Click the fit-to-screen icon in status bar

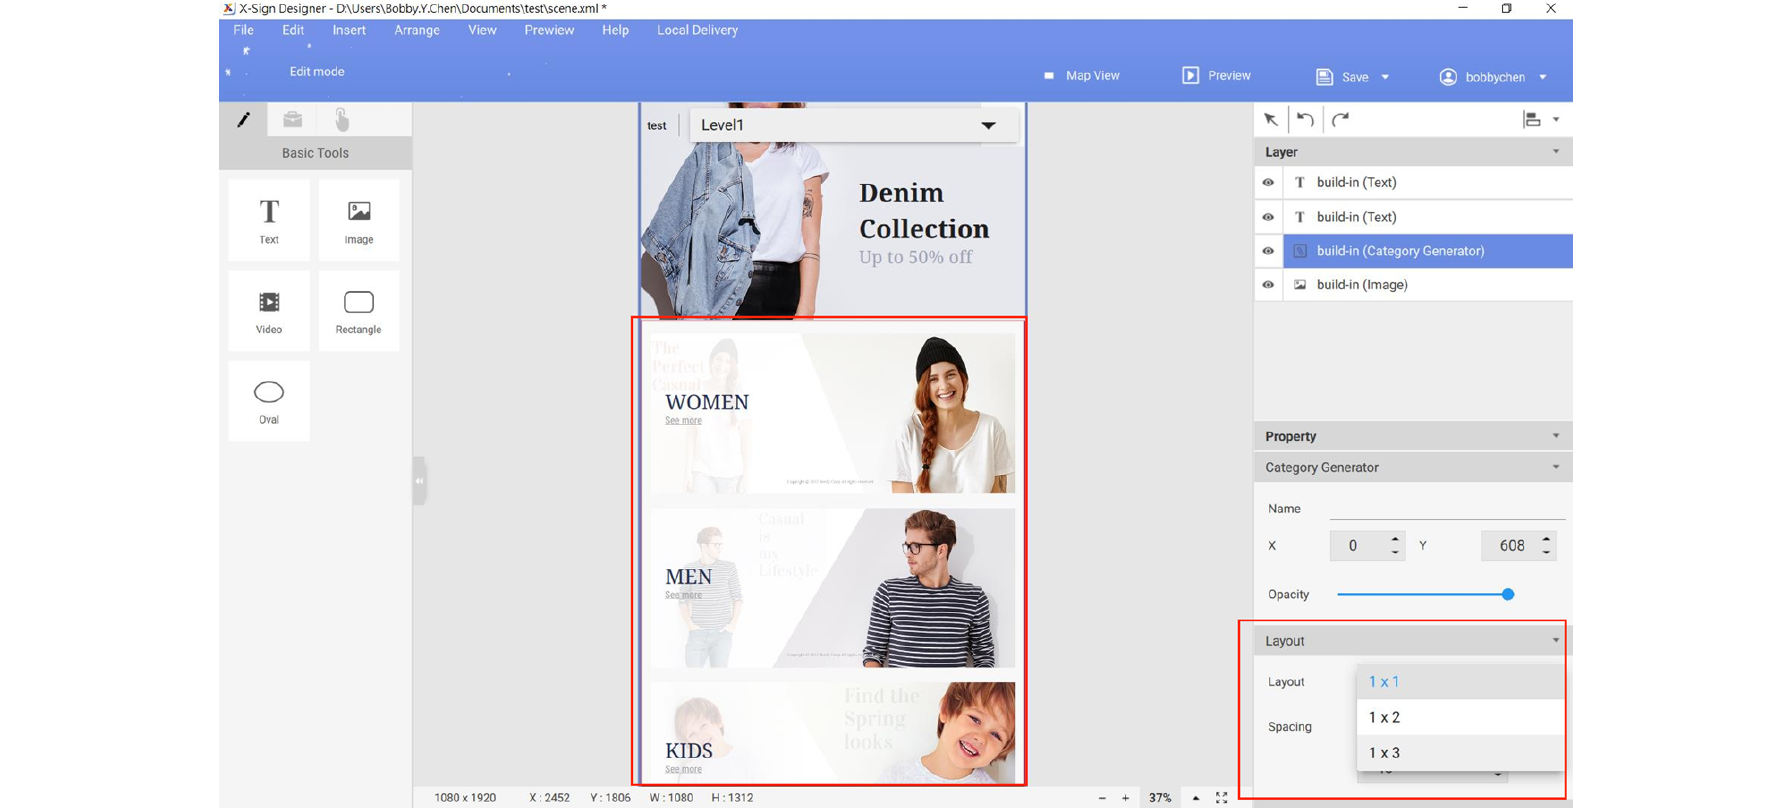point(1221,798)
